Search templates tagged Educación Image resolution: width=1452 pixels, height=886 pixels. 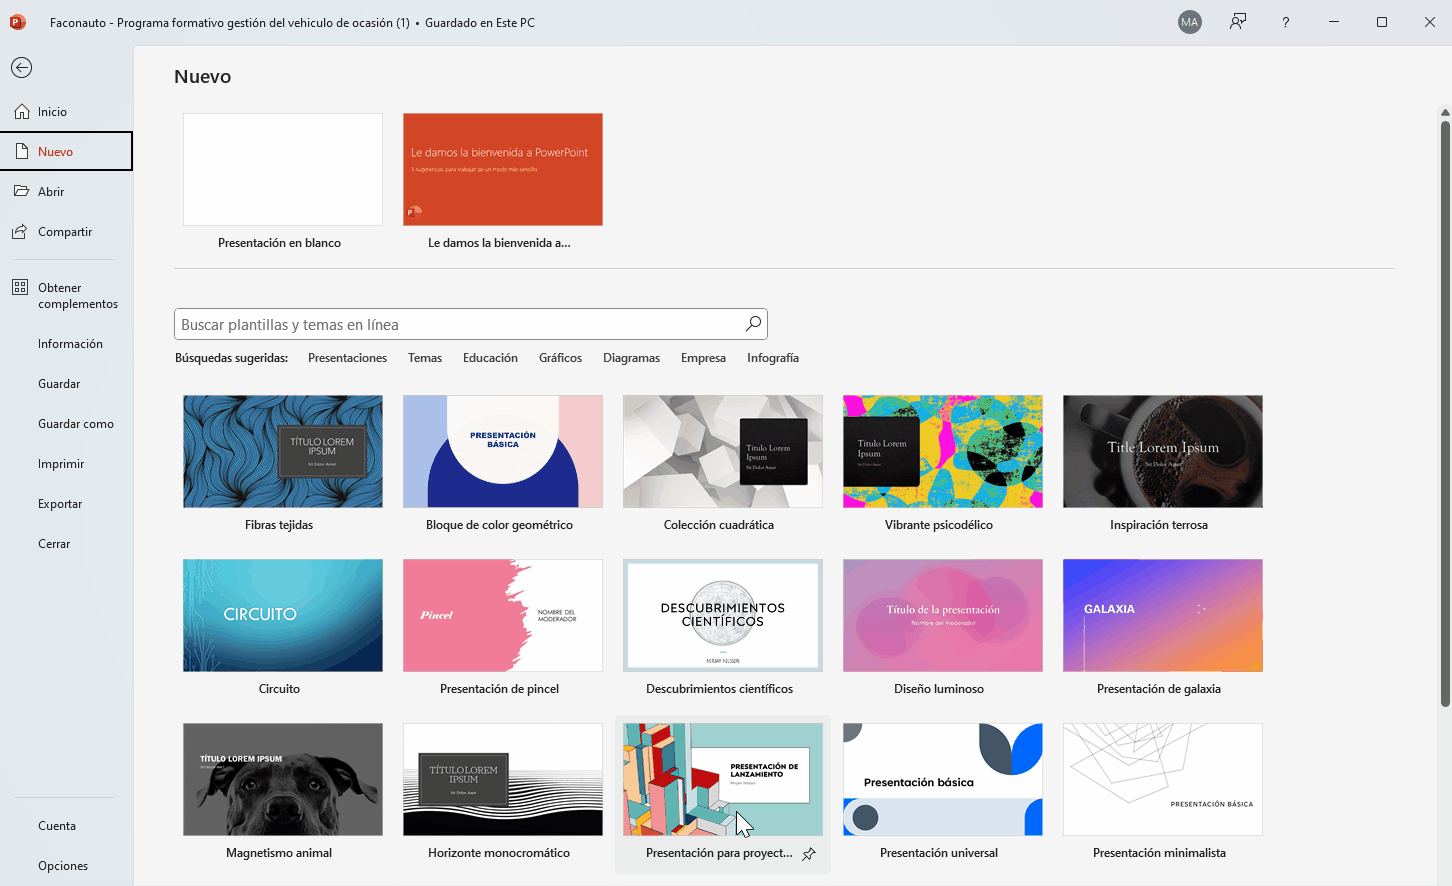pos(490,357)
